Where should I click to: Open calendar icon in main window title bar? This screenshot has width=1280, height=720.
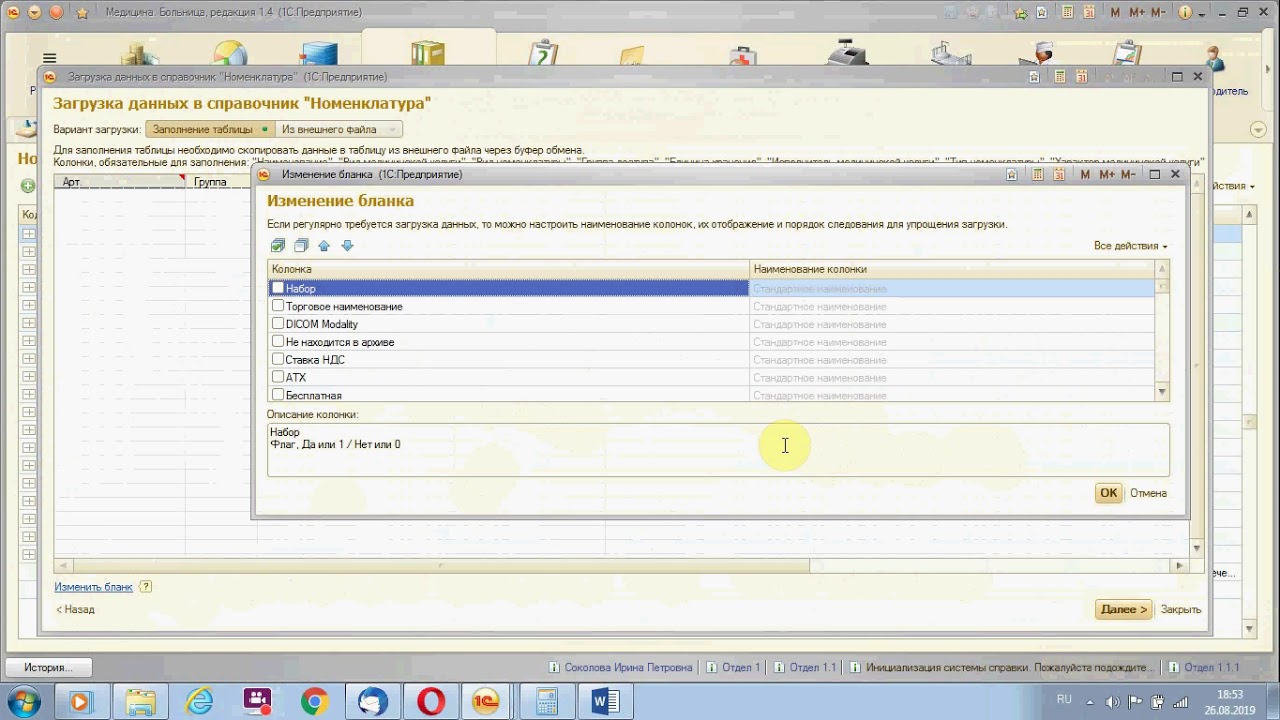coord(1089,12)
